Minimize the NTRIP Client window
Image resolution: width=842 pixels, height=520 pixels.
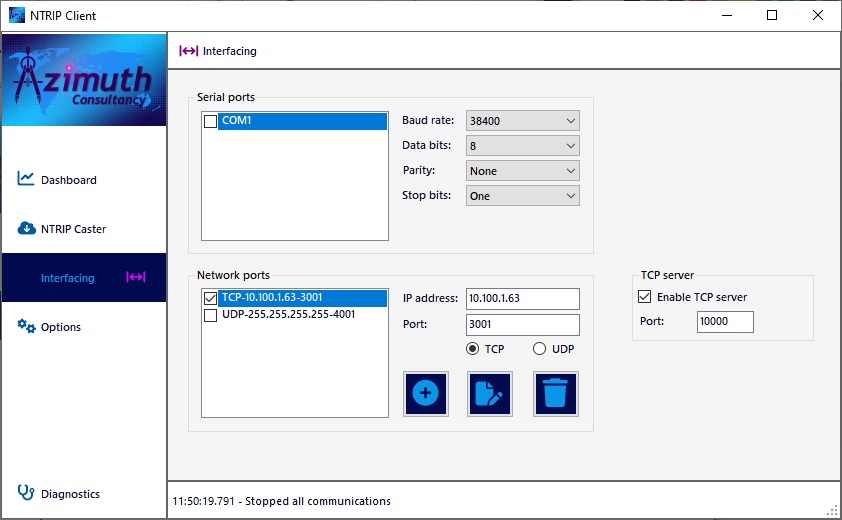click(727, 15)
